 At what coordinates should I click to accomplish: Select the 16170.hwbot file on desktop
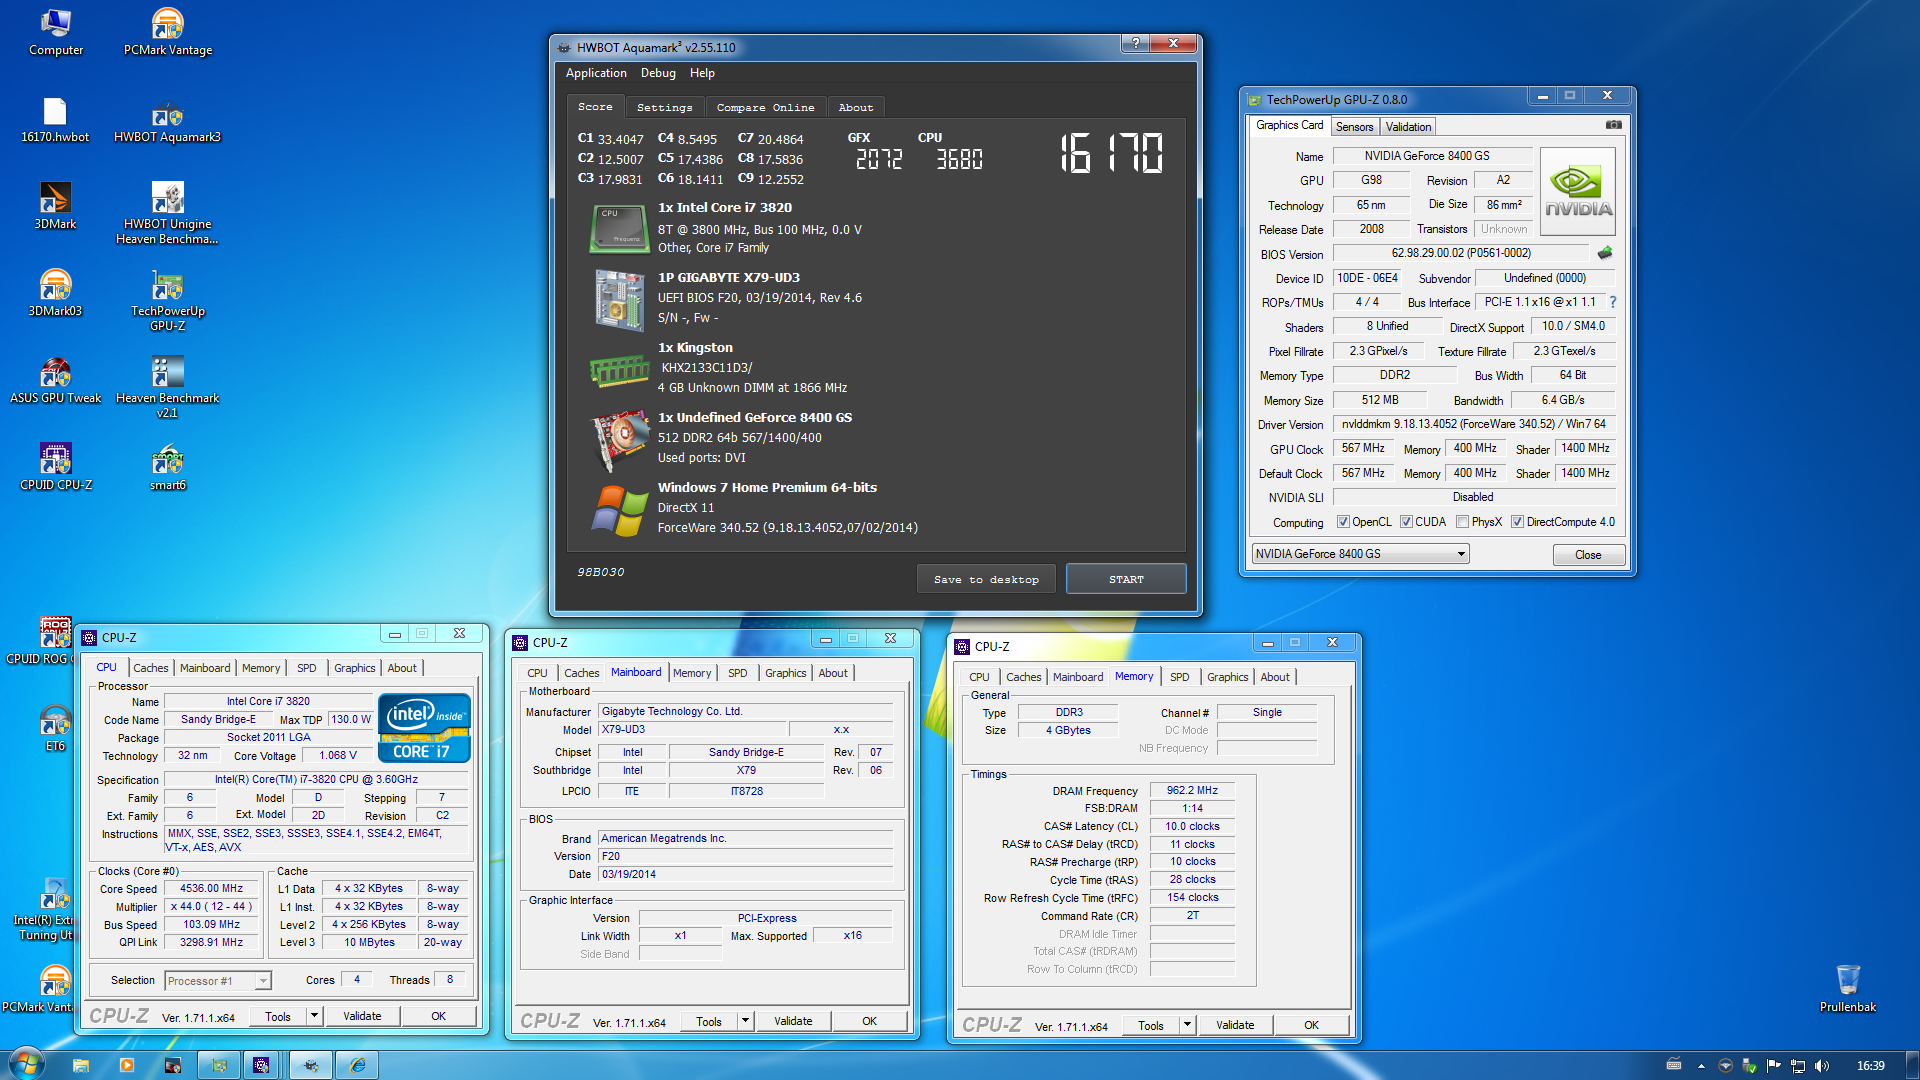[x=55, y=120]
